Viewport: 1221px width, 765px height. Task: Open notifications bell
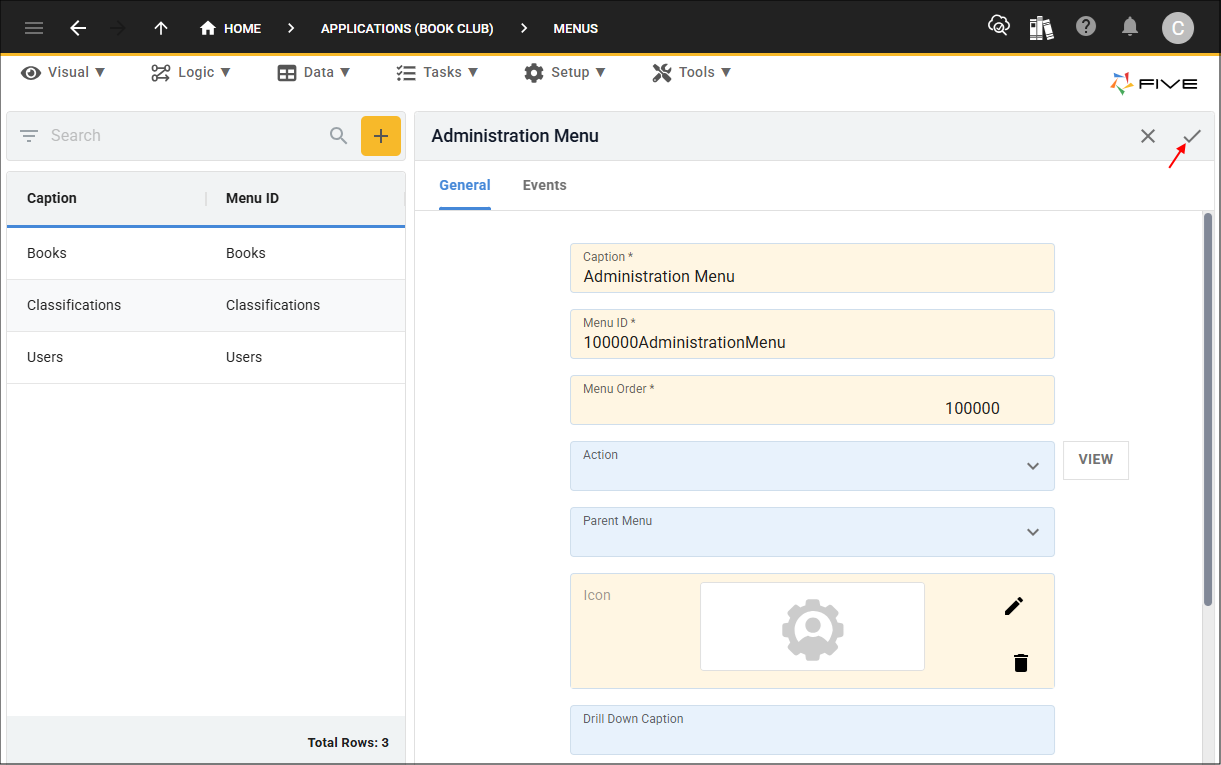(x=1130, y=27)
